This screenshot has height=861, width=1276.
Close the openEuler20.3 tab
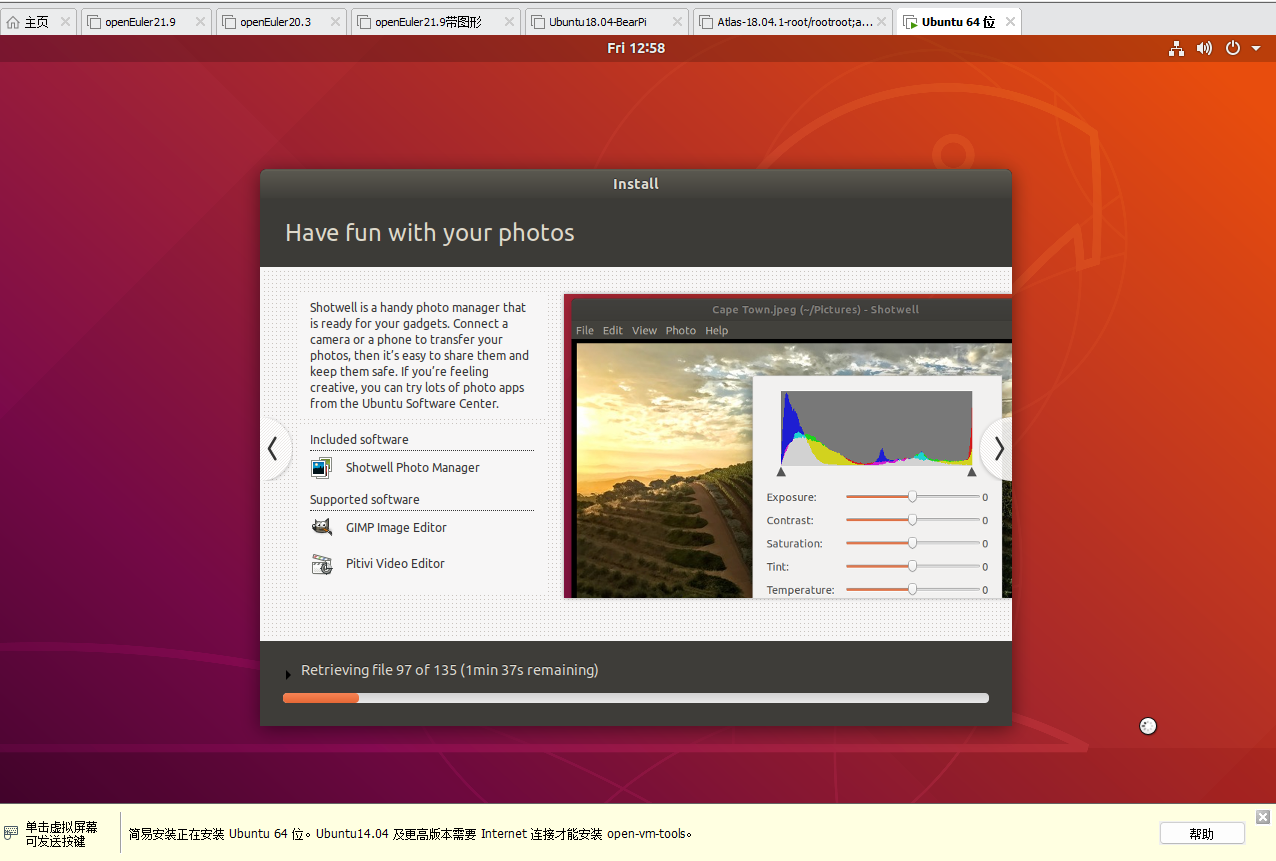(334, 22)
